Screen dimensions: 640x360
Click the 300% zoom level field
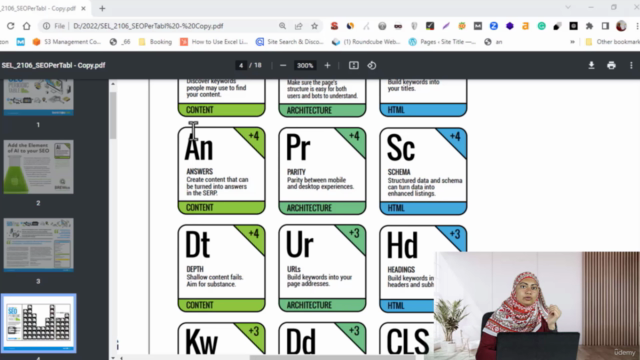point(305,65)
